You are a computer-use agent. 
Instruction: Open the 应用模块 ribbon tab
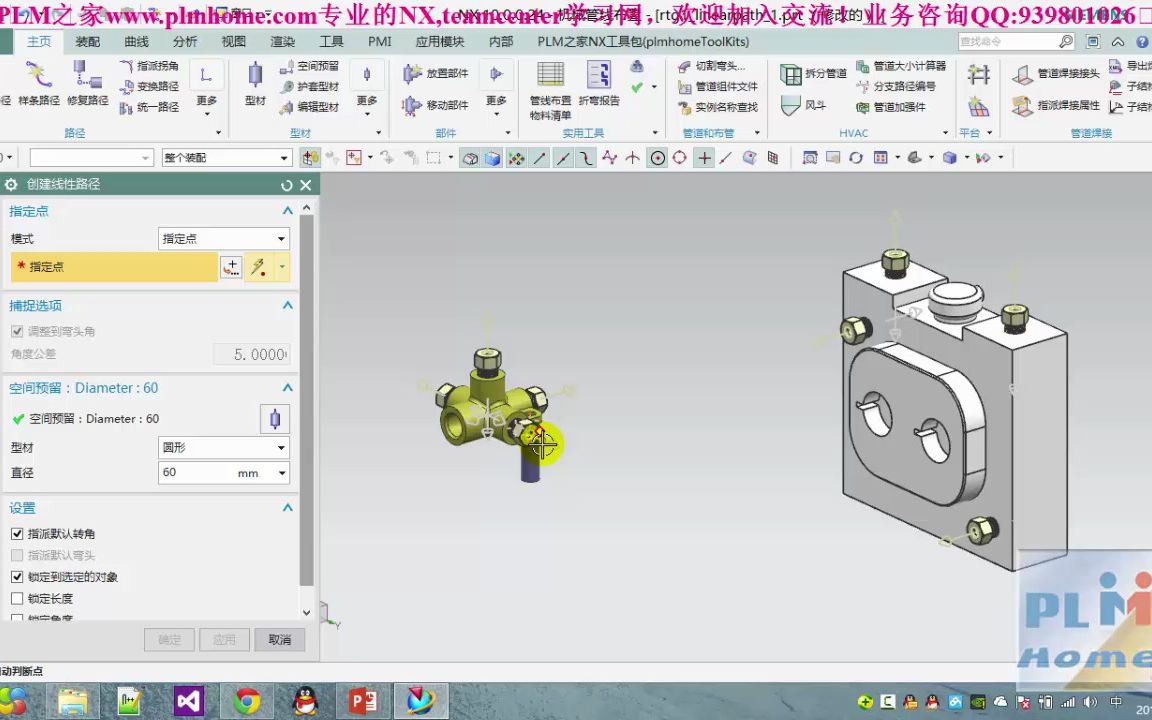pyautogui.click(x=440, y=42)
